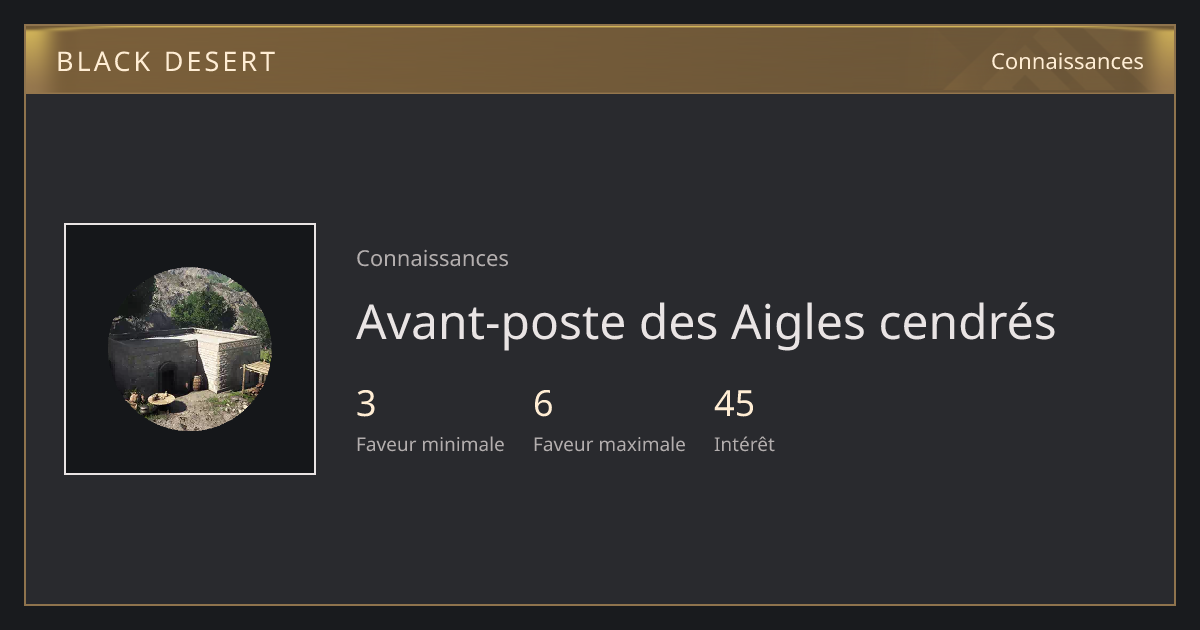Image resolution: width=1200 pixels, height=630 pixels.
Task: Click the gray Connaissances label above the title
Action: (432, 258)
